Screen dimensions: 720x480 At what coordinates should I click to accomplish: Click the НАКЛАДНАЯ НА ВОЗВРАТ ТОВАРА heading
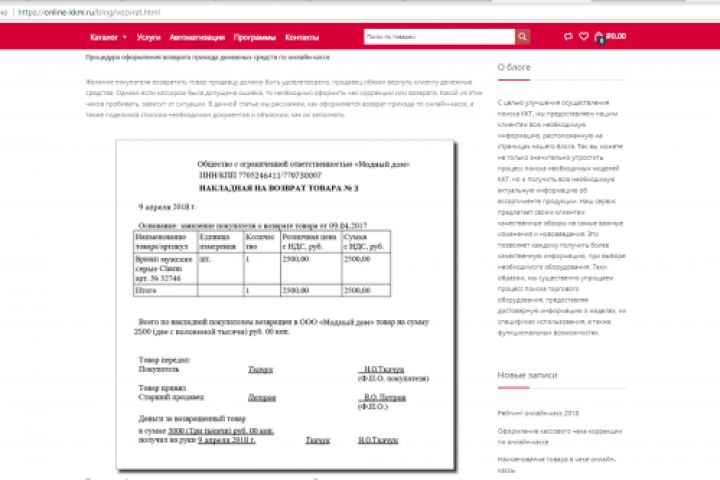[x=278, y=188]
